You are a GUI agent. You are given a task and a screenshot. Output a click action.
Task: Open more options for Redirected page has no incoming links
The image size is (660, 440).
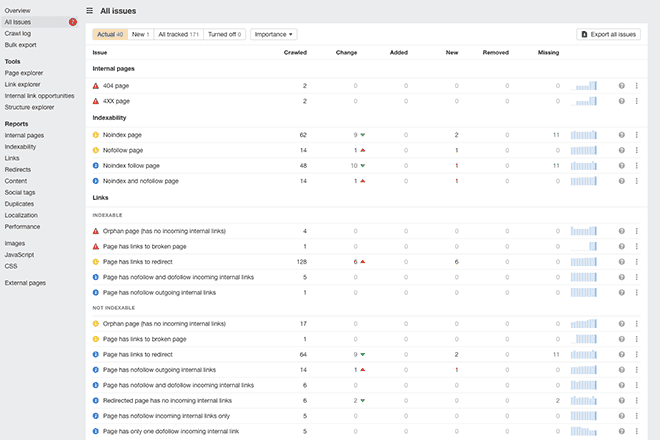pyautogui.click(x=636, y=400)
